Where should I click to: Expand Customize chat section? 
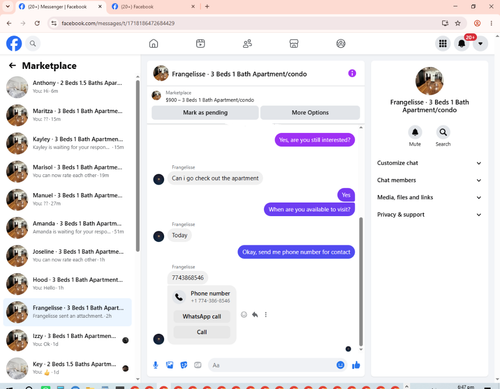[429, 163]
